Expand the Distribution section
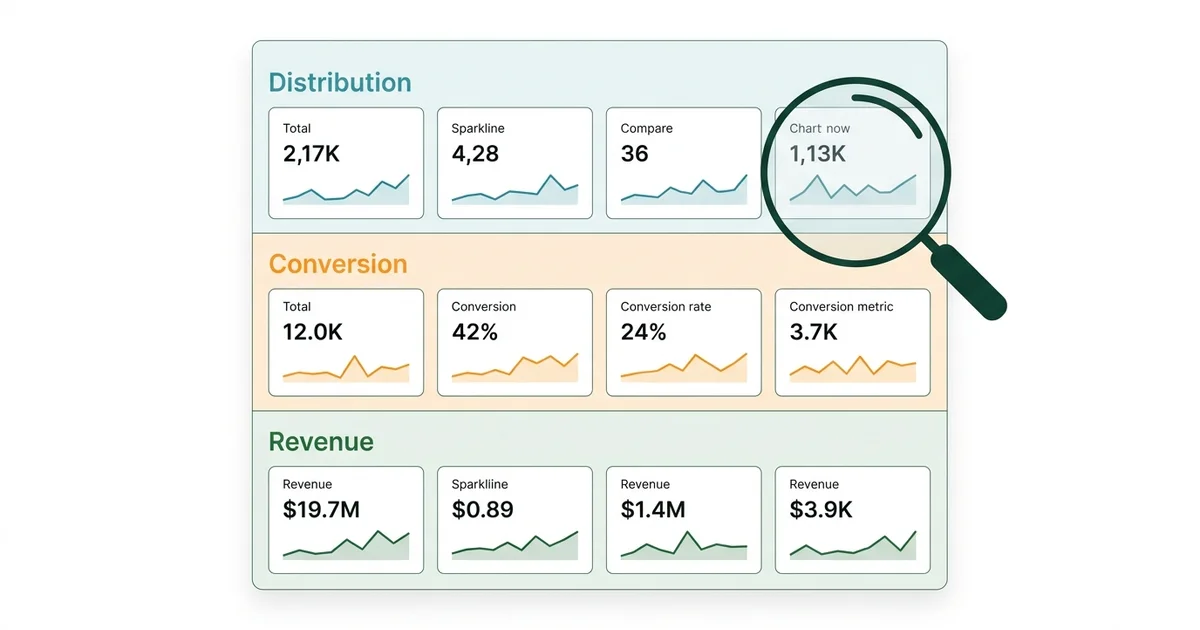 340,82
